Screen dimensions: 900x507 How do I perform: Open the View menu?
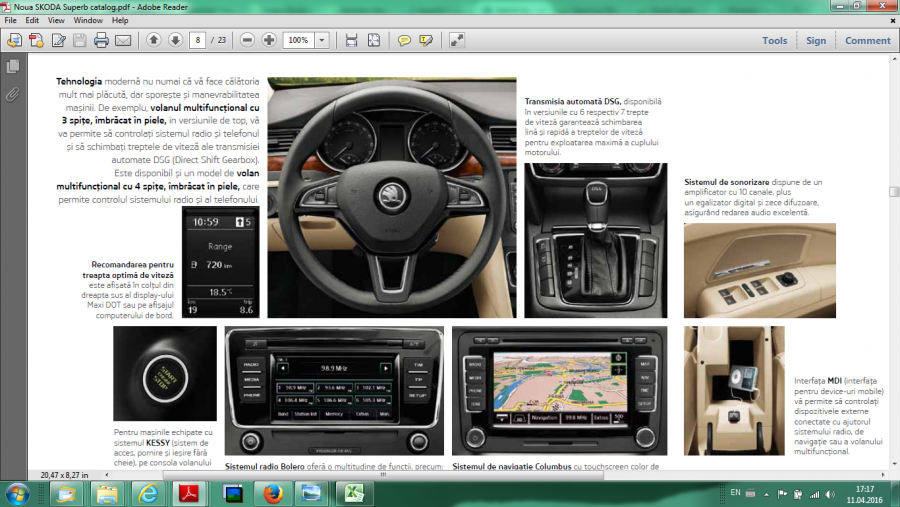click(x=56, y=20)
